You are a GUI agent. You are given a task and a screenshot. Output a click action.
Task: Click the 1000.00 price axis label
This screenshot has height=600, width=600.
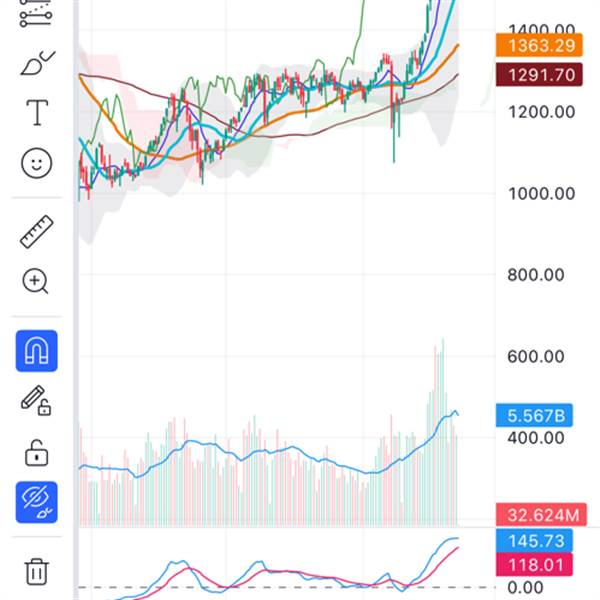[x=541, y=194]
